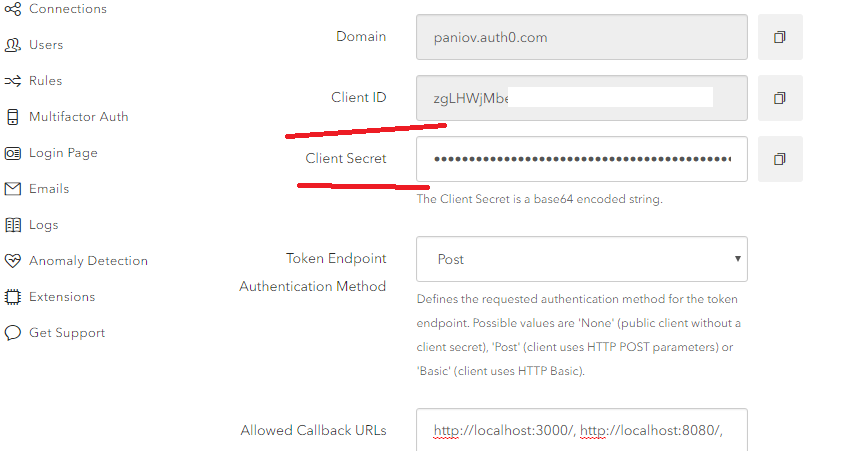The image size is (859, 451).
Task: Click inside the Allowed Callback URLs box
Action: point(582,430)
